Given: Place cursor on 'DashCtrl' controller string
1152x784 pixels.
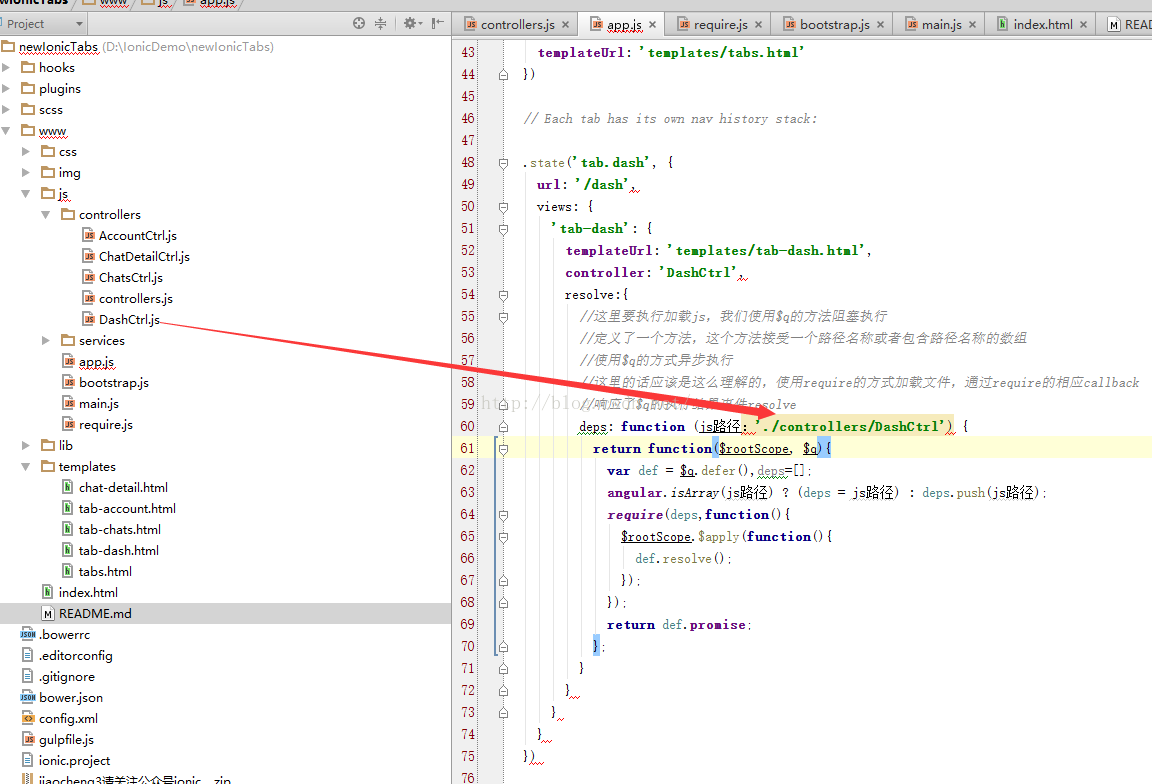Looking at the screenshot, I should 698,273.
